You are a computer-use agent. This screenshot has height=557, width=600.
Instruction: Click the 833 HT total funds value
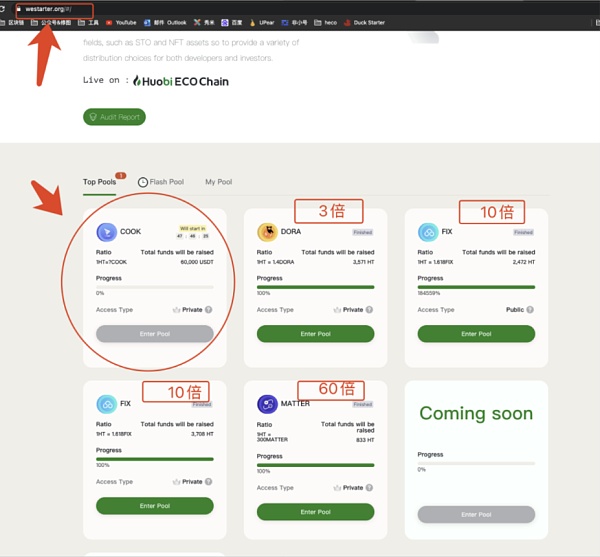click(365, 440)
